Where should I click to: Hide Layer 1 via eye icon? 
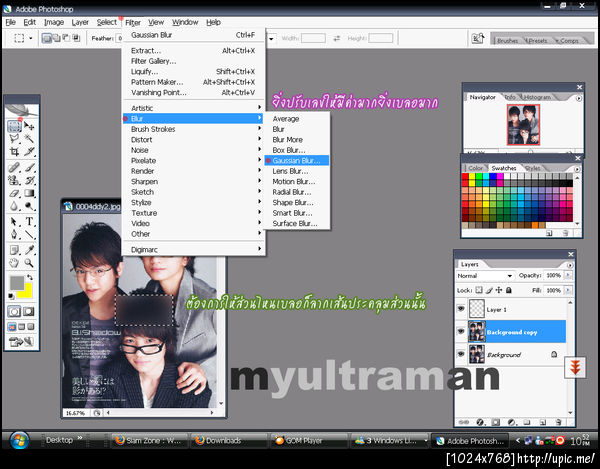(461, 308)
